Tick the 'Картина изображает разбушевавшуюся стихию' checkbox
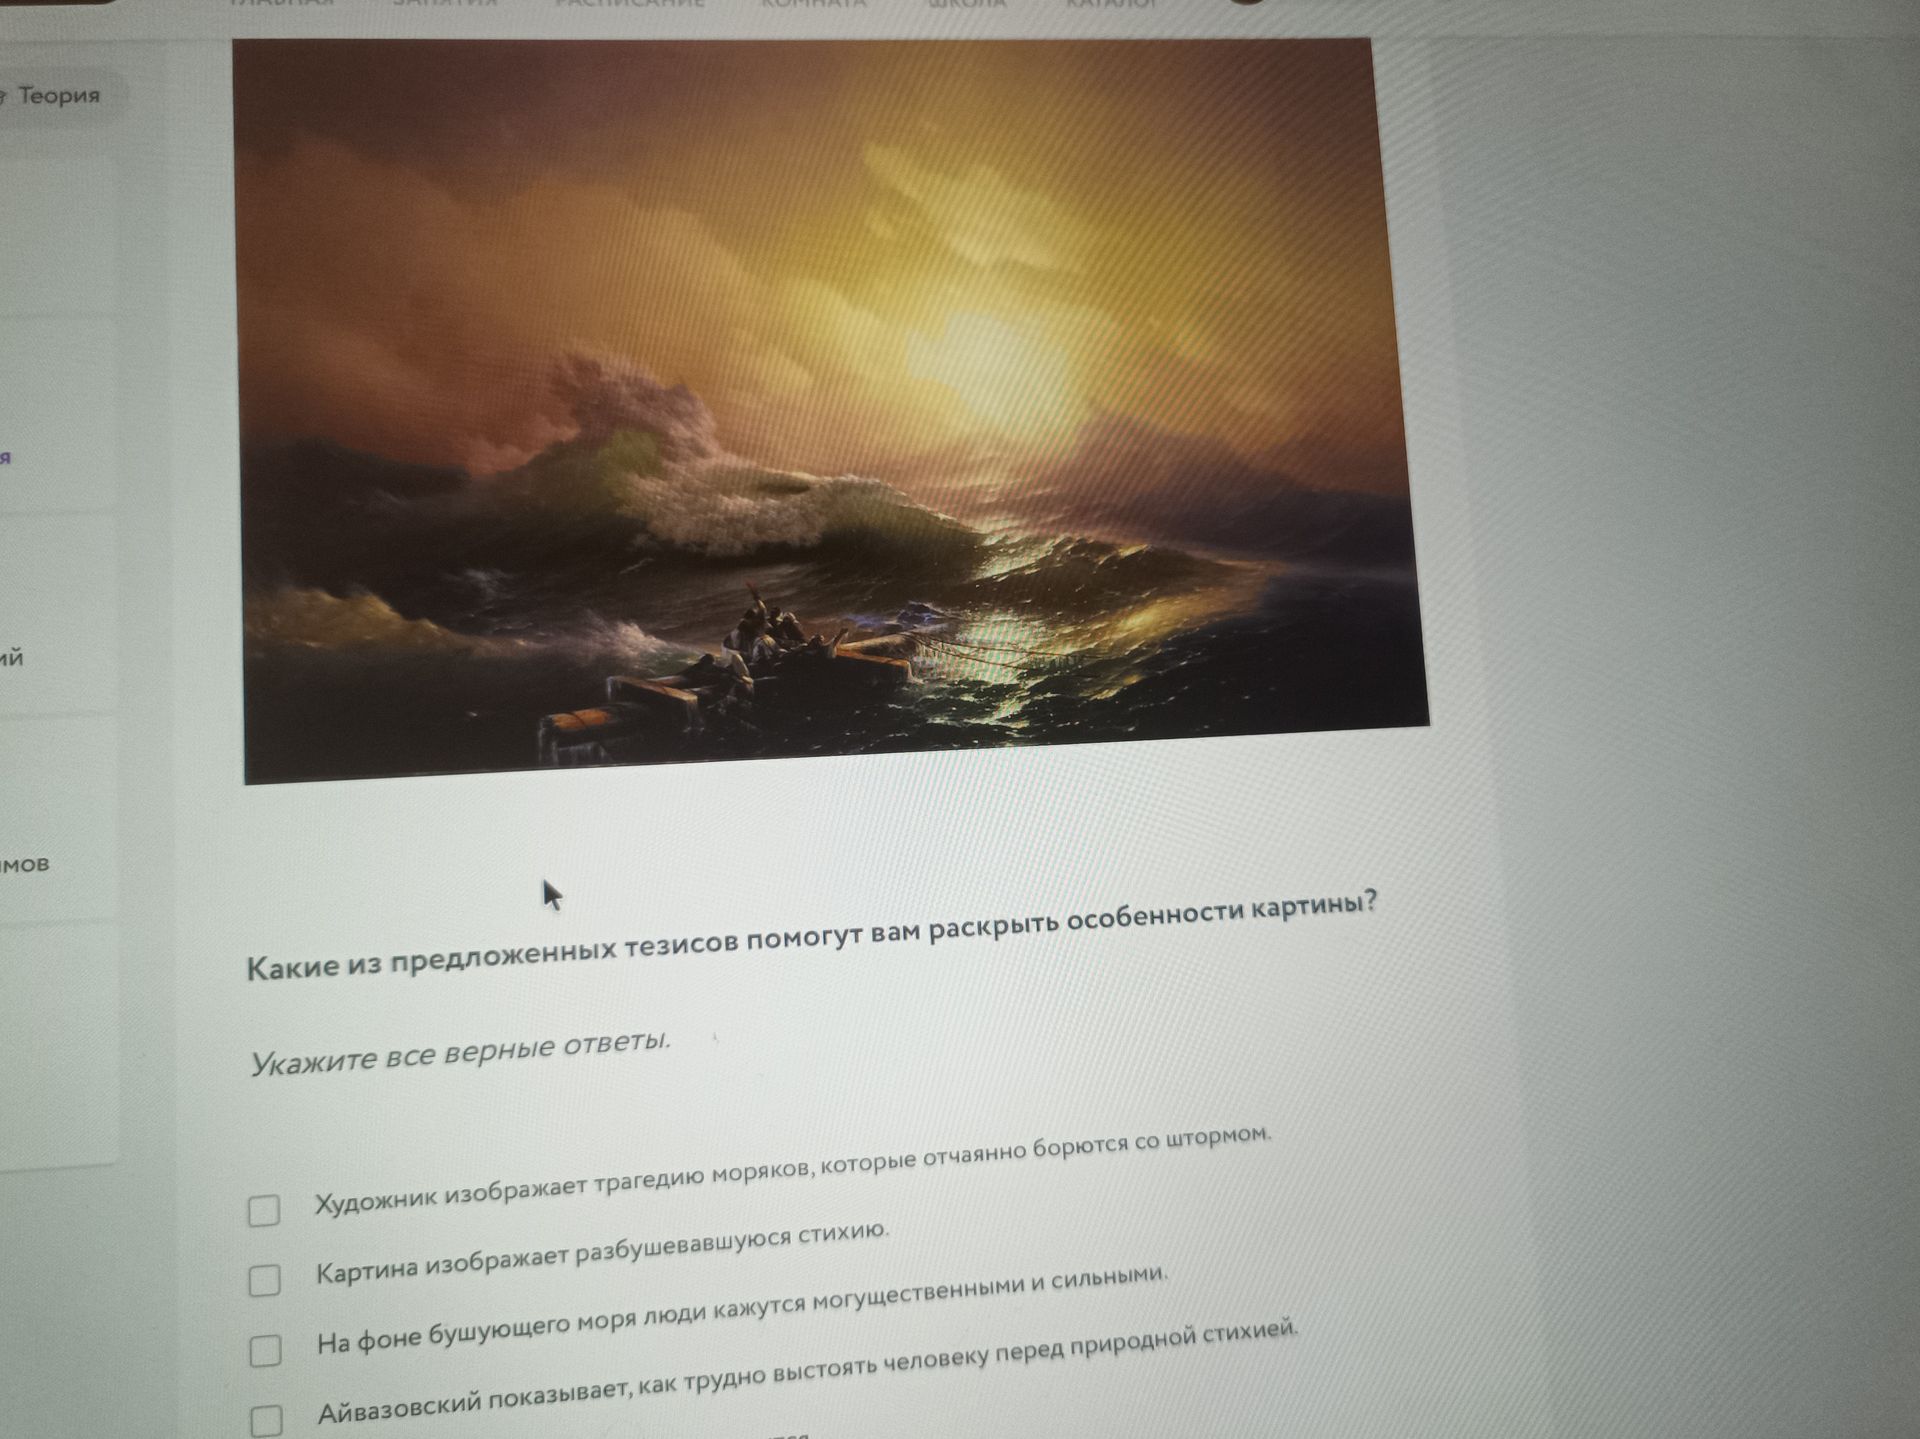 coord(265,1280)
